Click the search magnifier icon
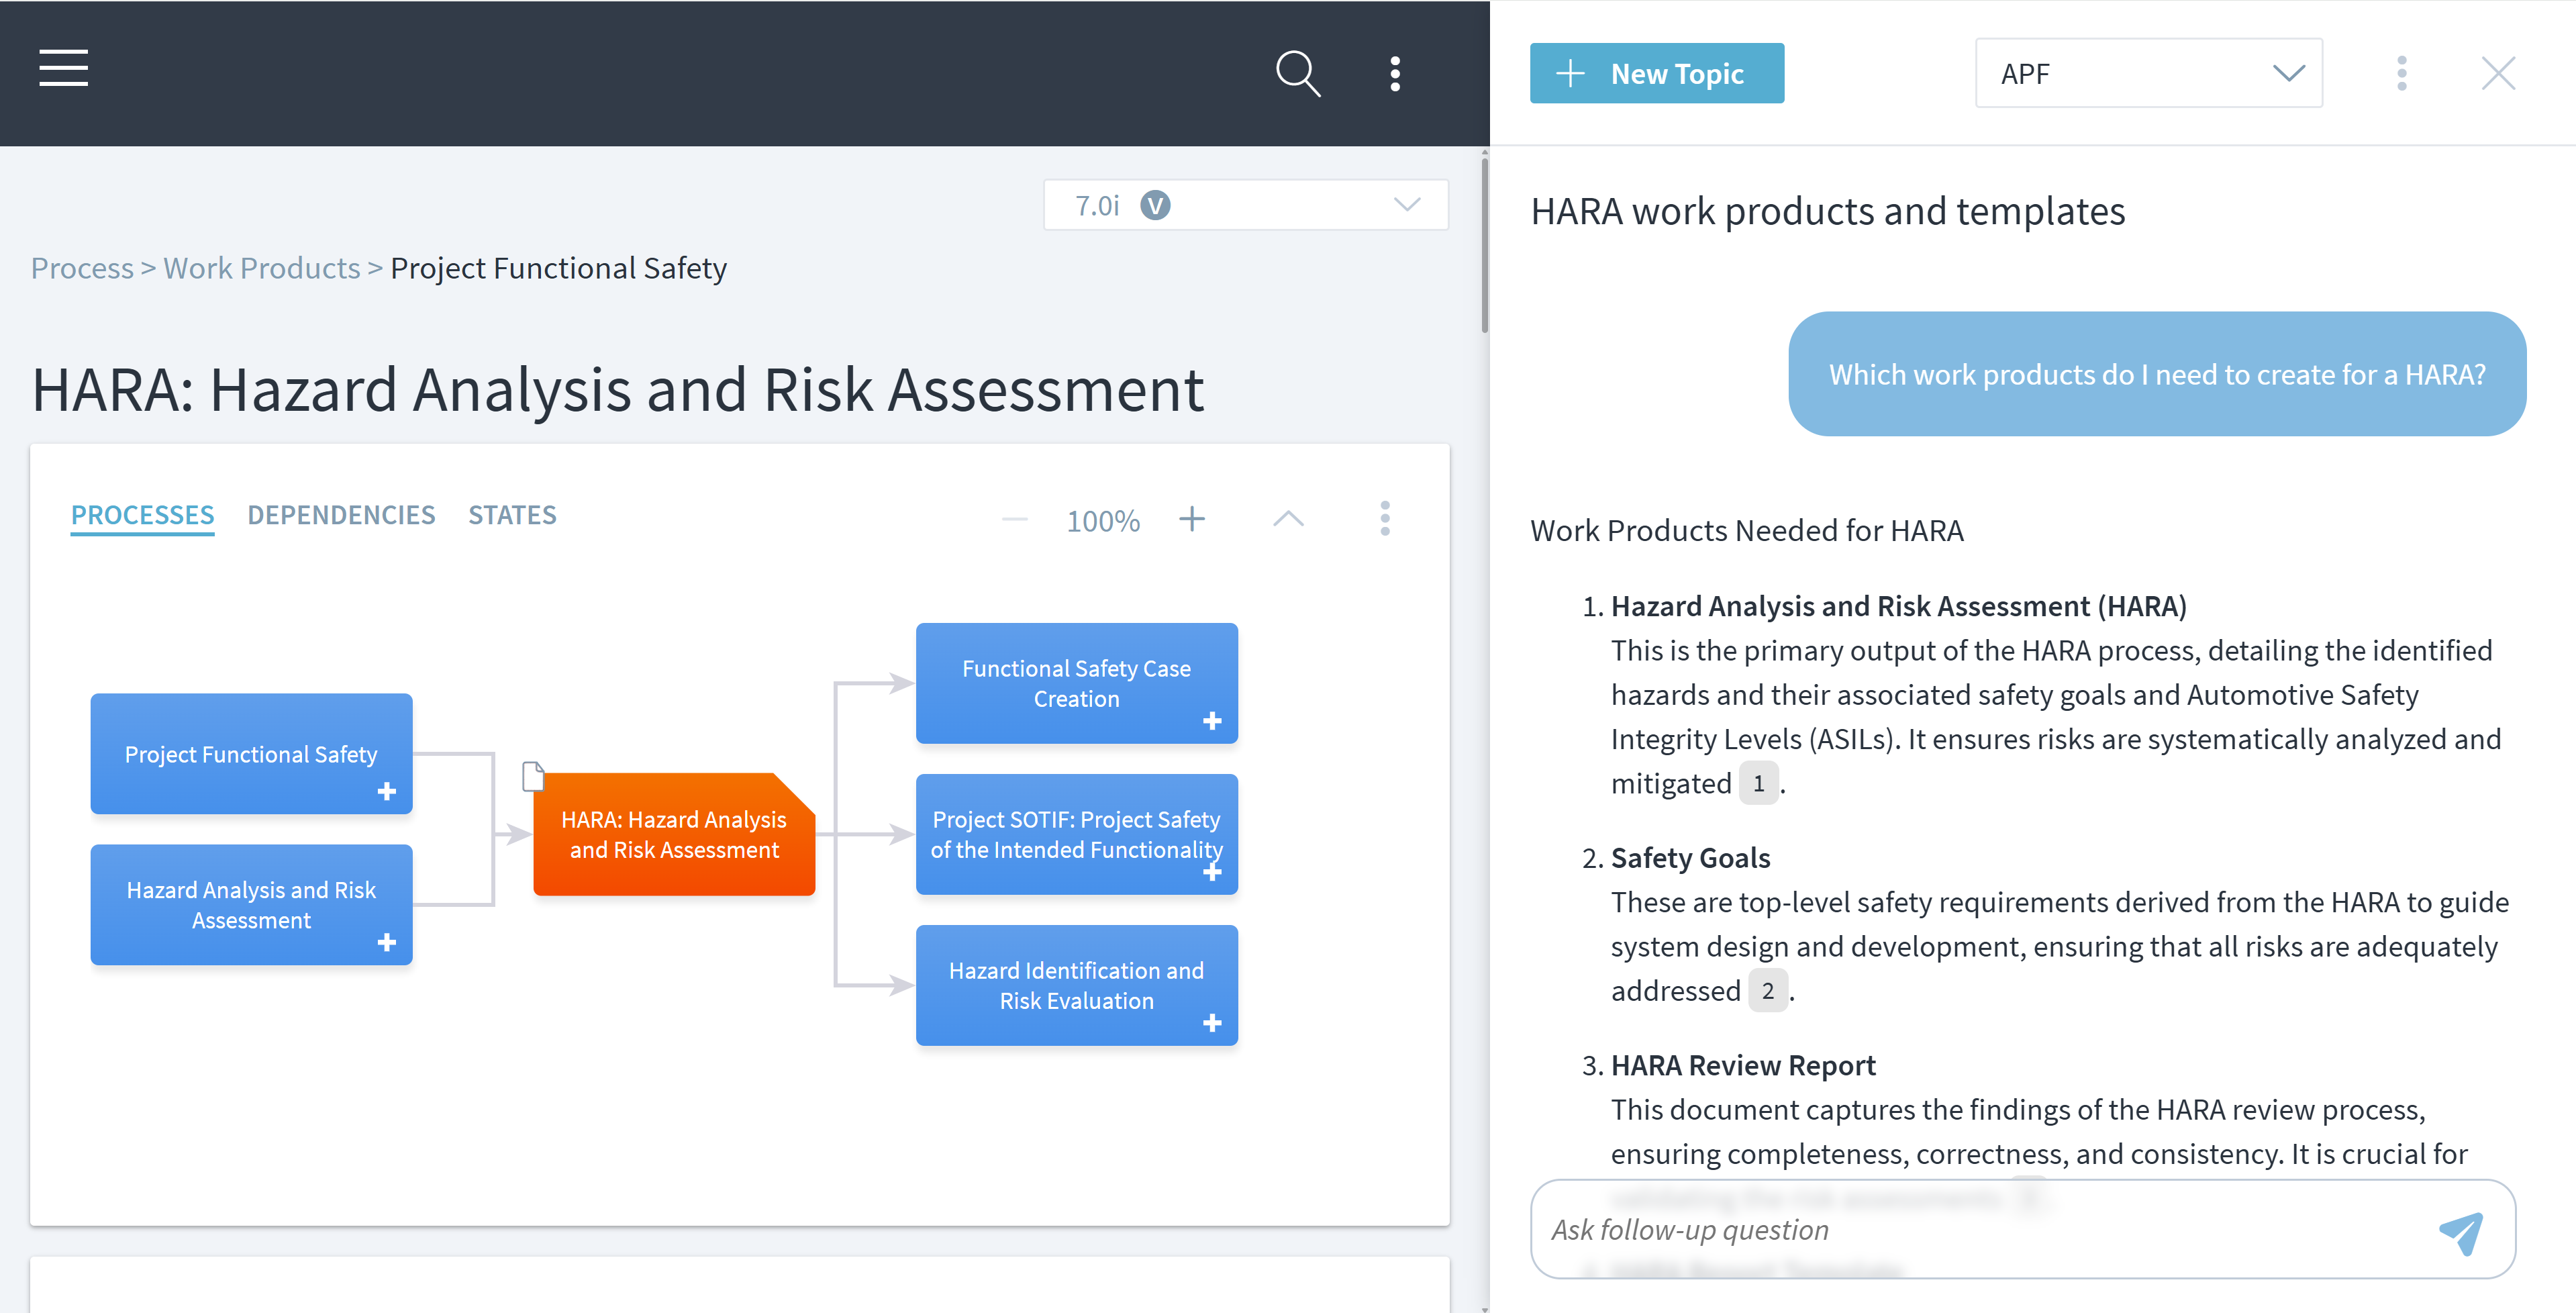 coord(1297,73)
